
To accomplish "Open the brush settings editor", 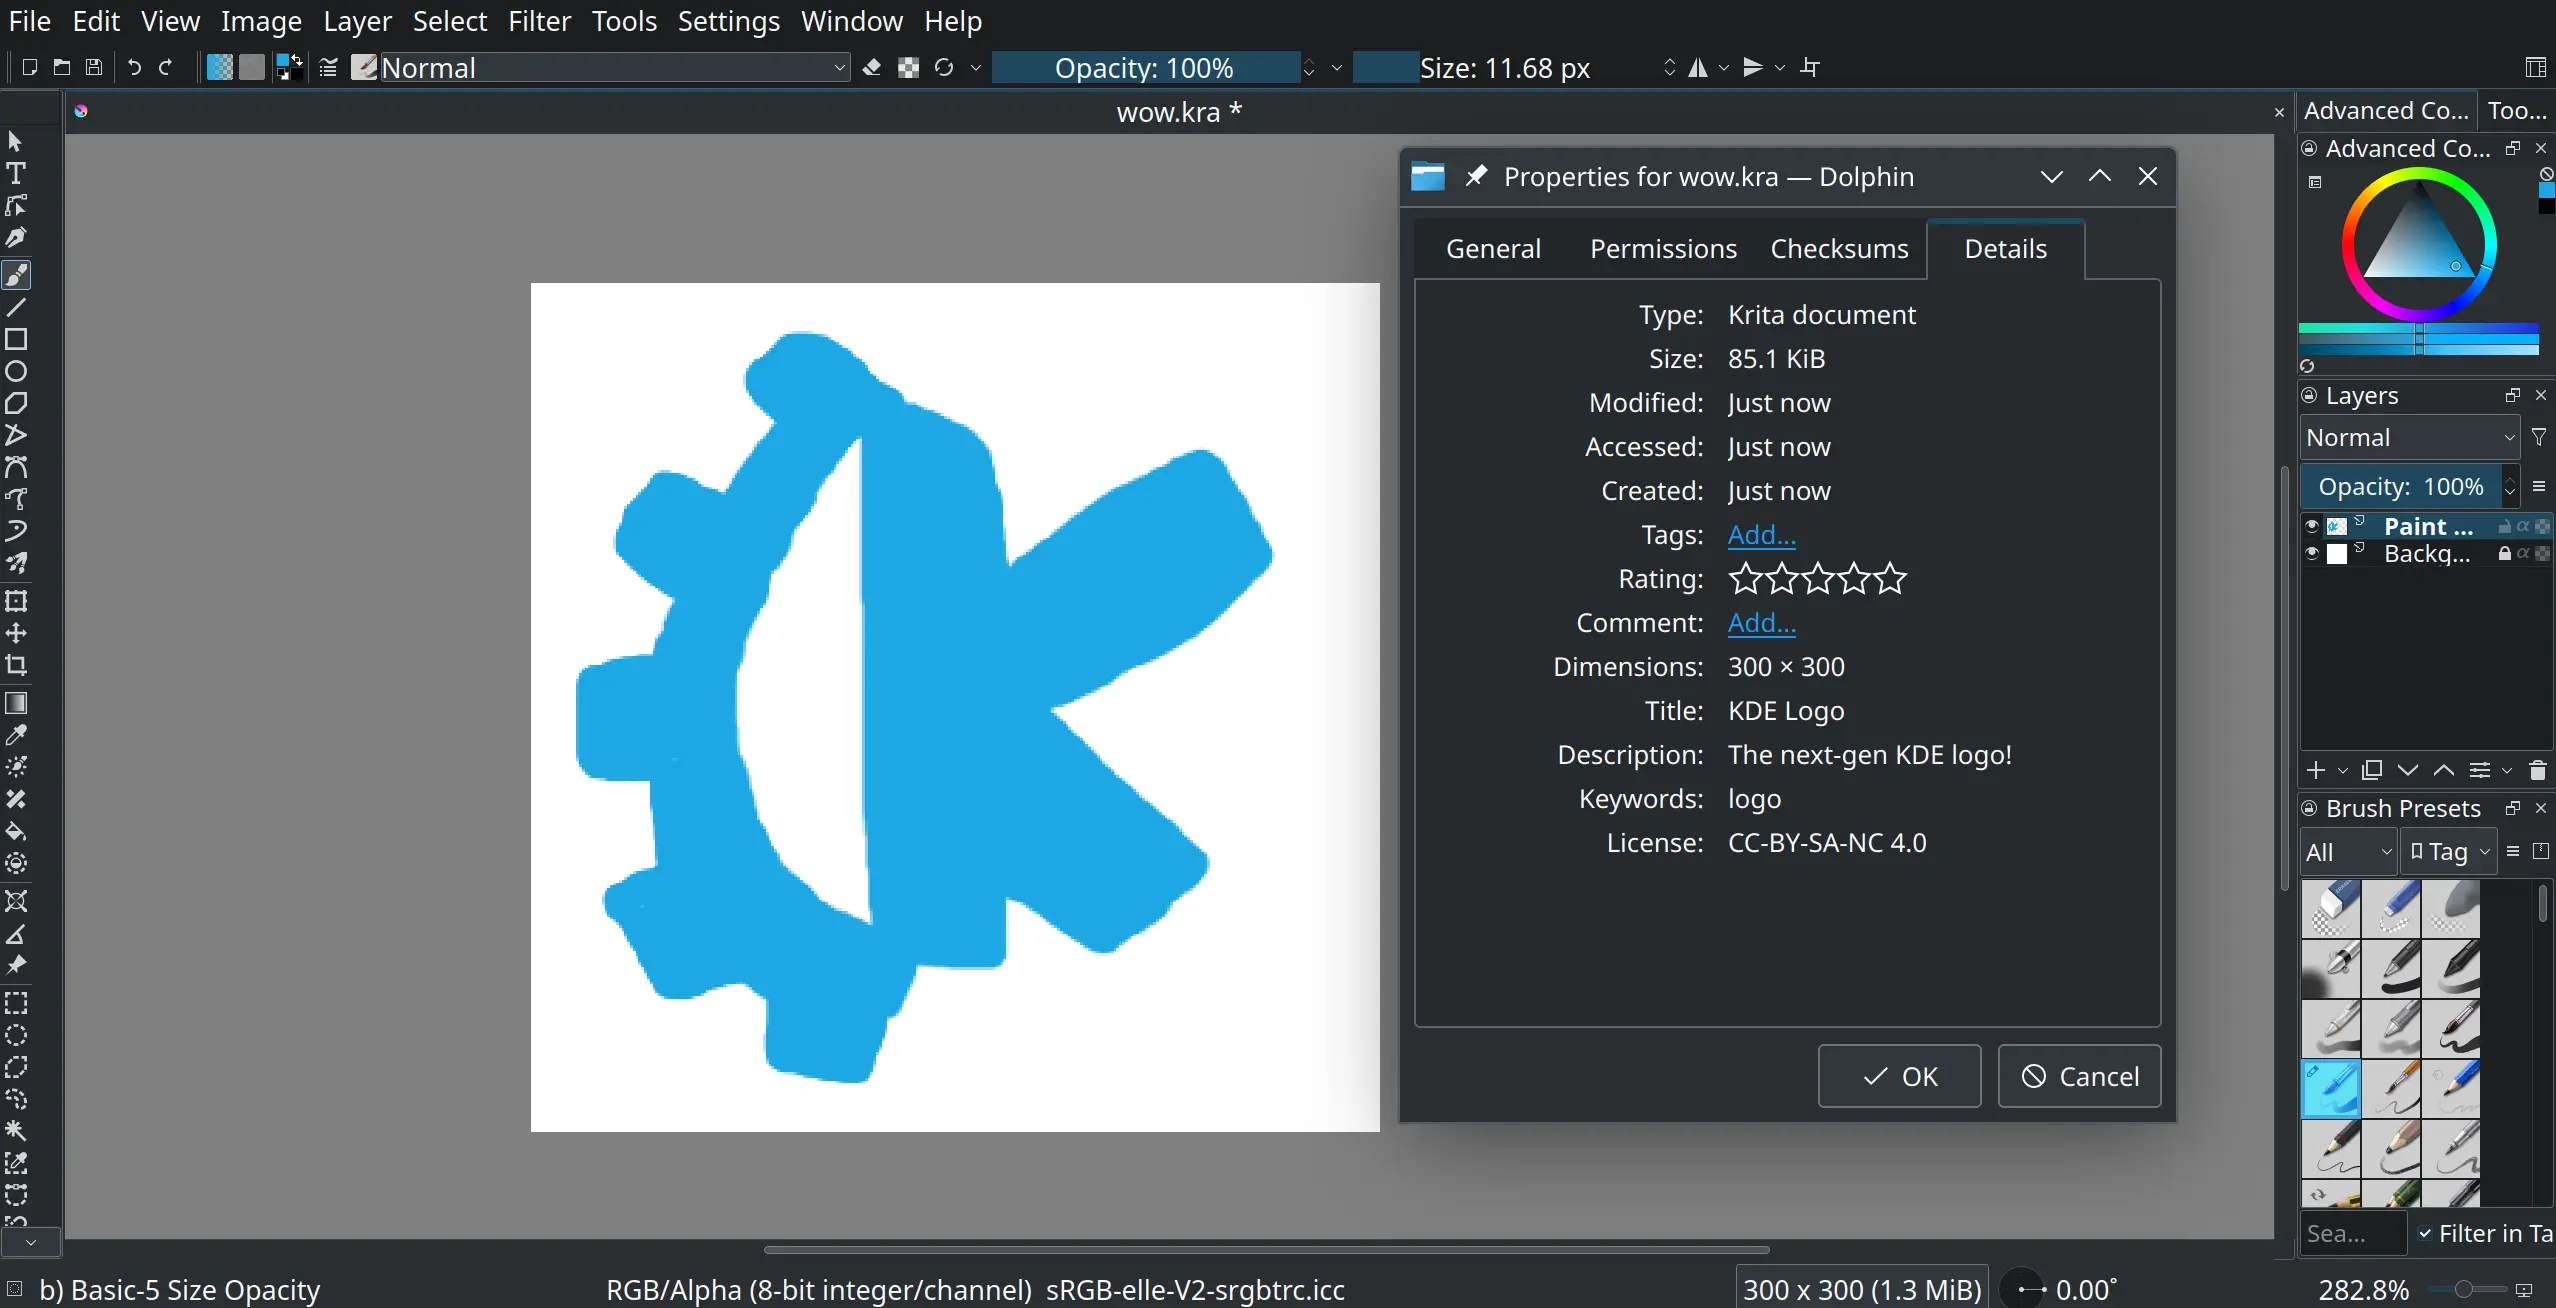I will click(327, 67).
